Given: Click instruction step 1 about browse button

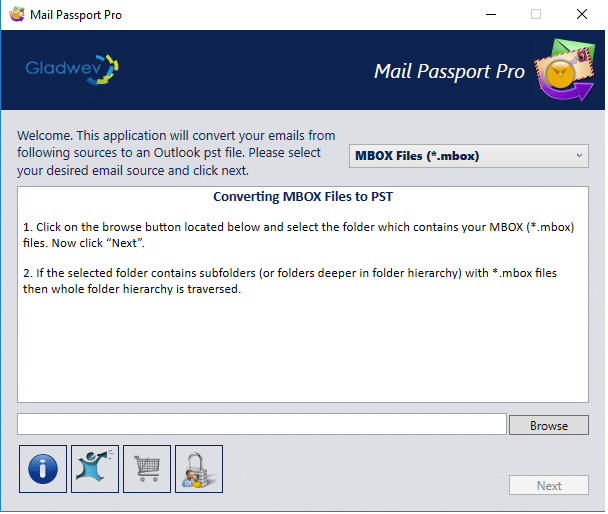Looking at the screenshot, I should [x=299, y=236].
